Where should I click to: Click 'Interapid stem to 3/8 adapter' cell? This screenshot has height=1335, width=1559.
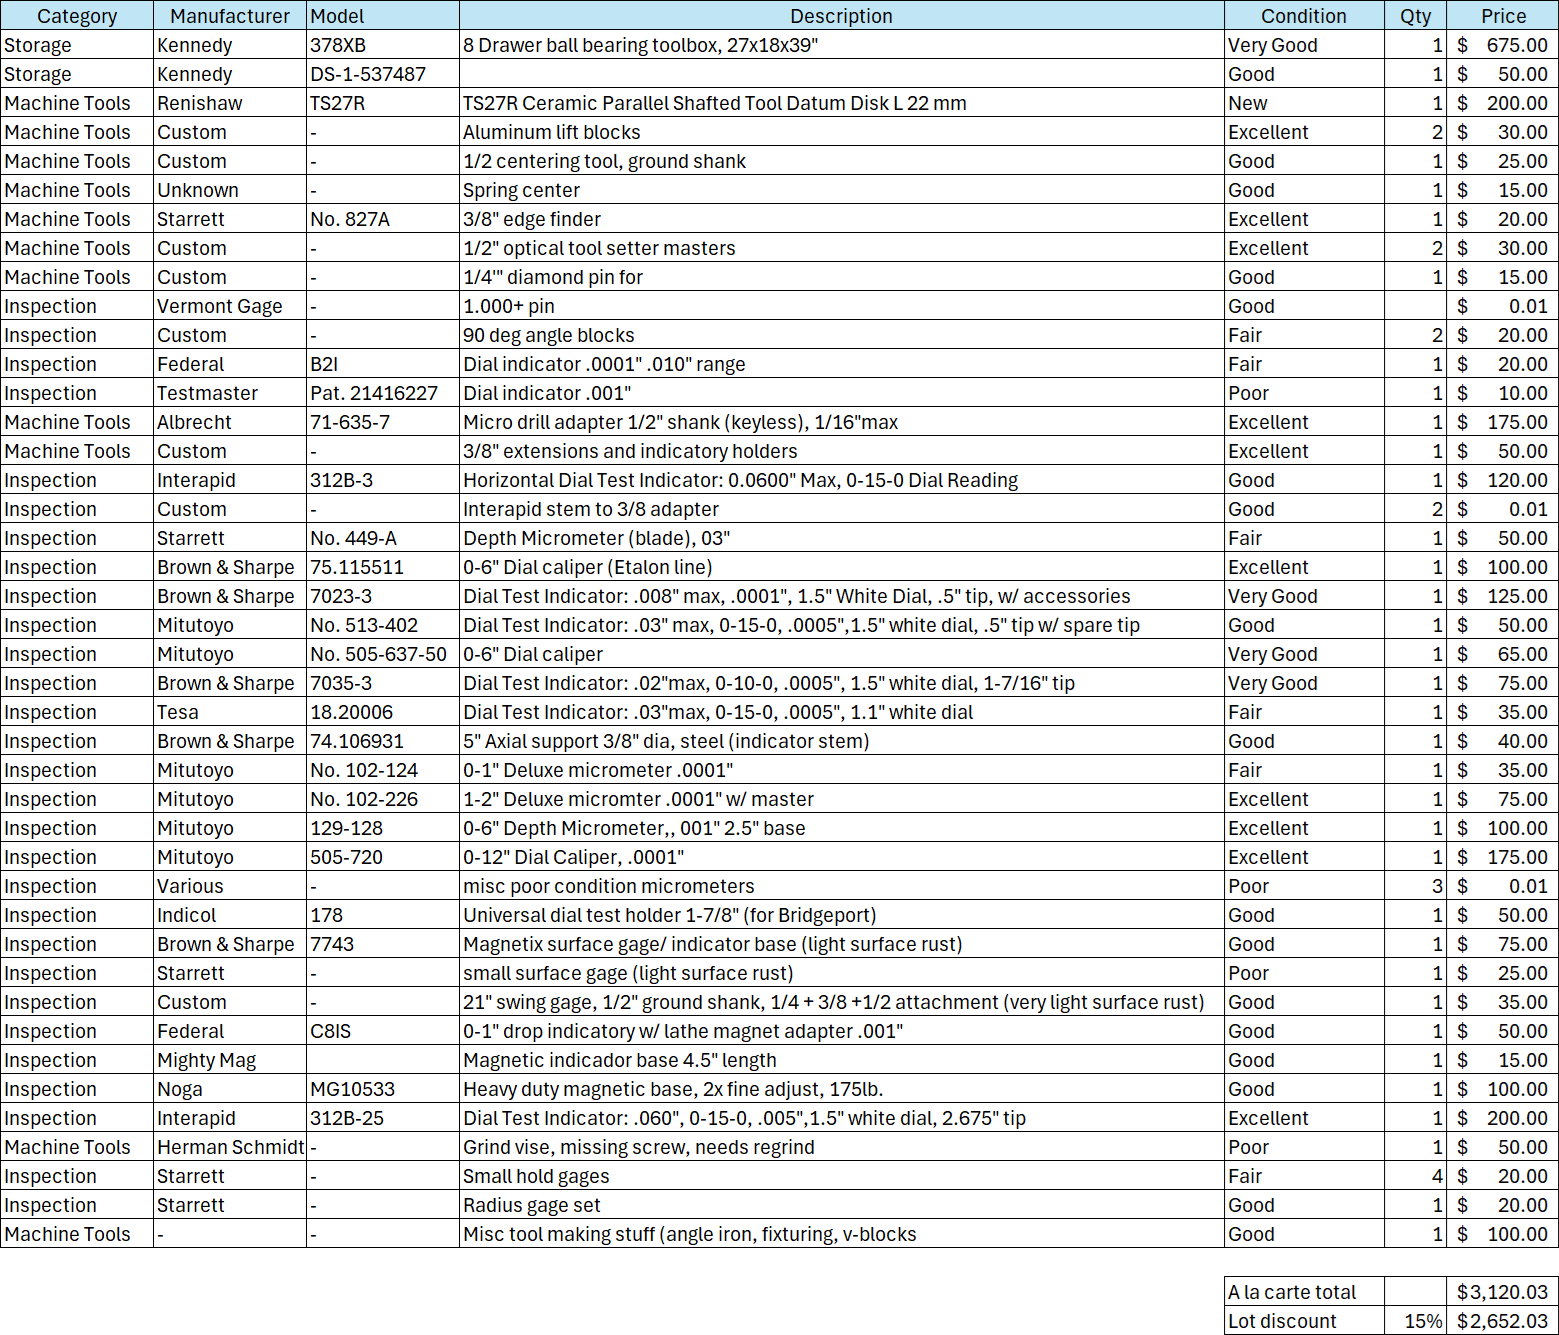pos(842,509)
